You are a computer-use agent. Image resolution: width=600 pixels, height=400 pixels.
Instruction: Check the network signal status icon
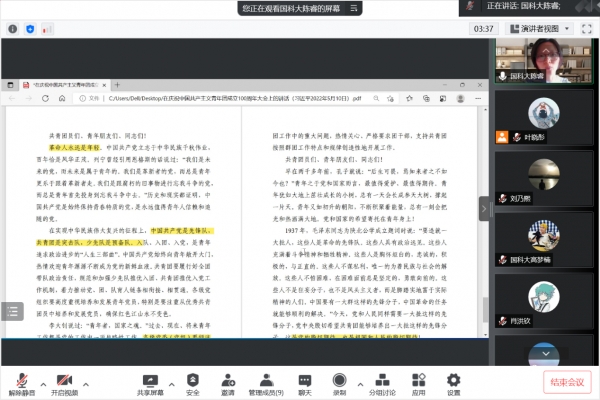tap(47, 29)
